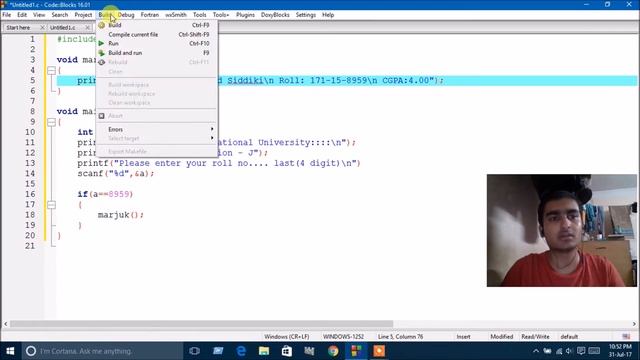Collapse the if-block fold at line 17

(x=51, y=204)
